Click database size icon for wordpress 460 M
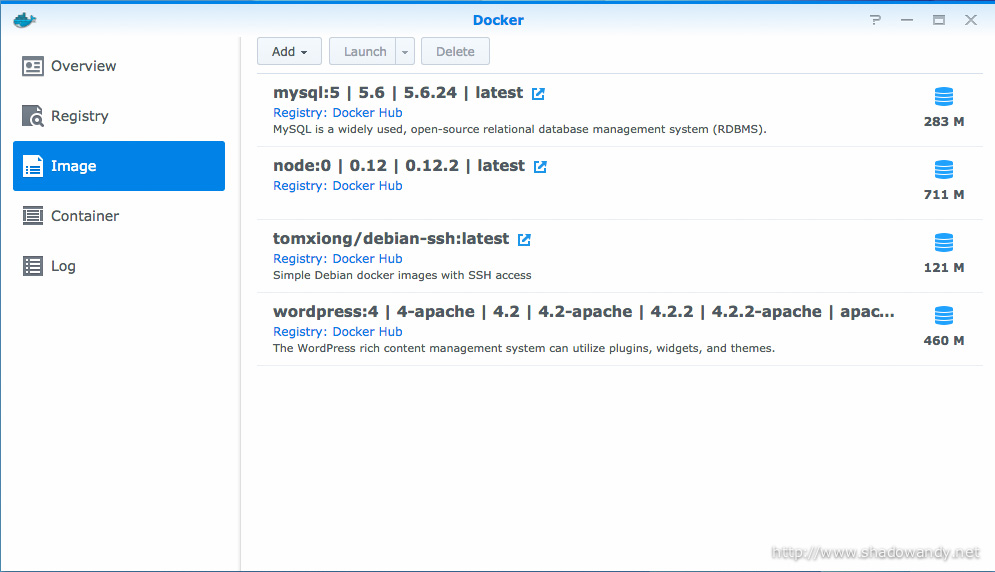Screen dimensions: 995x572 [944, 316]
